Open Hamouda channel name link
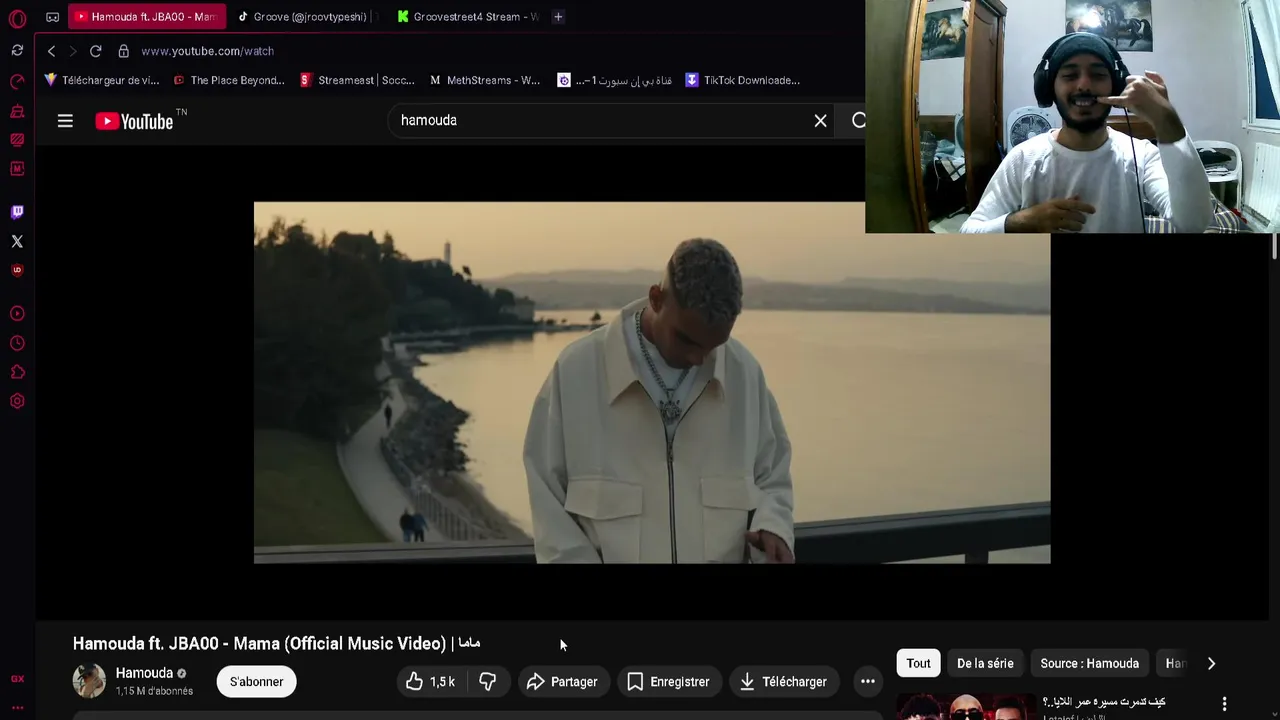This screenshot has height=720, width=1280. (144, 673)
